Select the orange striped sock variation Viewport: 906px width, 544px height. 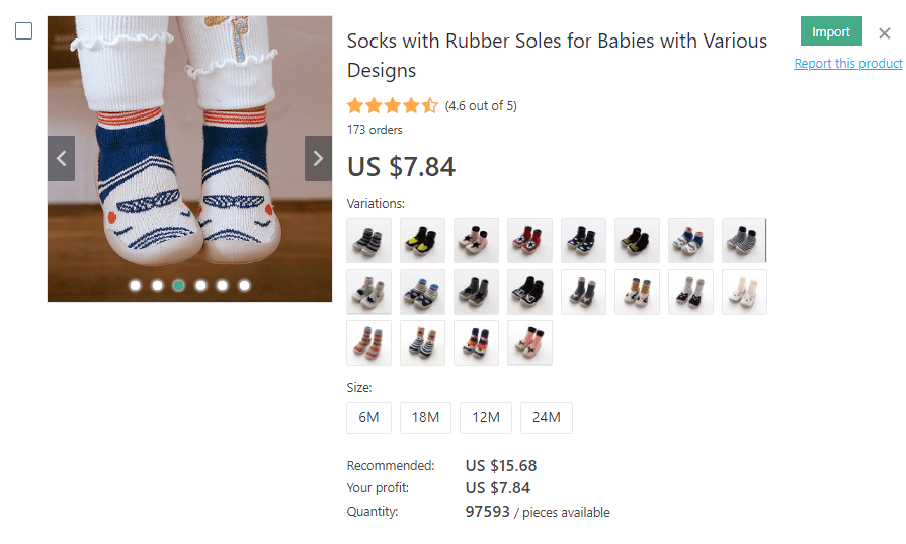(369, 342)
